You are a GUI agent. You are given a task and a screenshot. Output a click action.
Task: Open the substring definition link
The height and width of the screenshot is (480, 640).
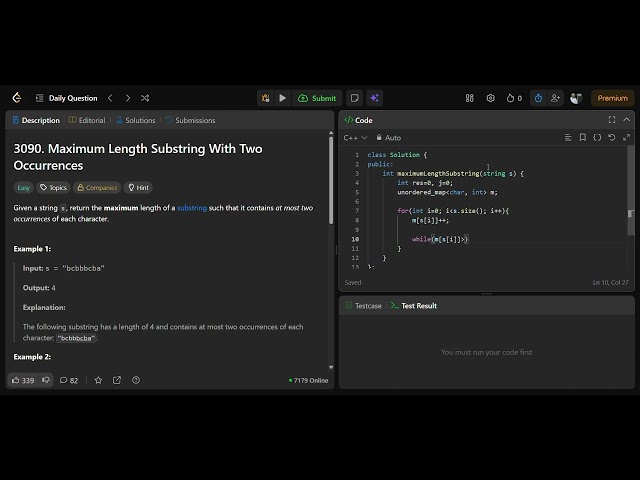click(x=192, y=208)
